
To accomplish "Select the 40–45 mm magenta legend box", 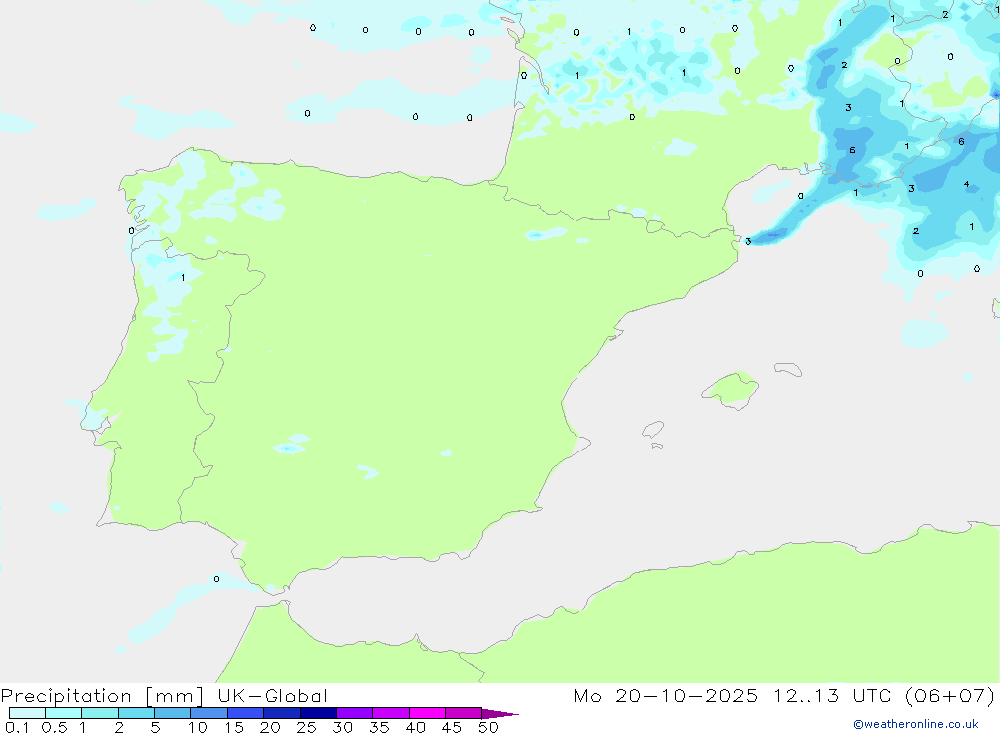I will [427, 713].
